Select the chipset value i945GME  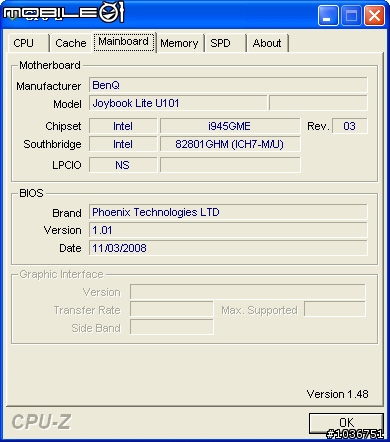[230, 126]
